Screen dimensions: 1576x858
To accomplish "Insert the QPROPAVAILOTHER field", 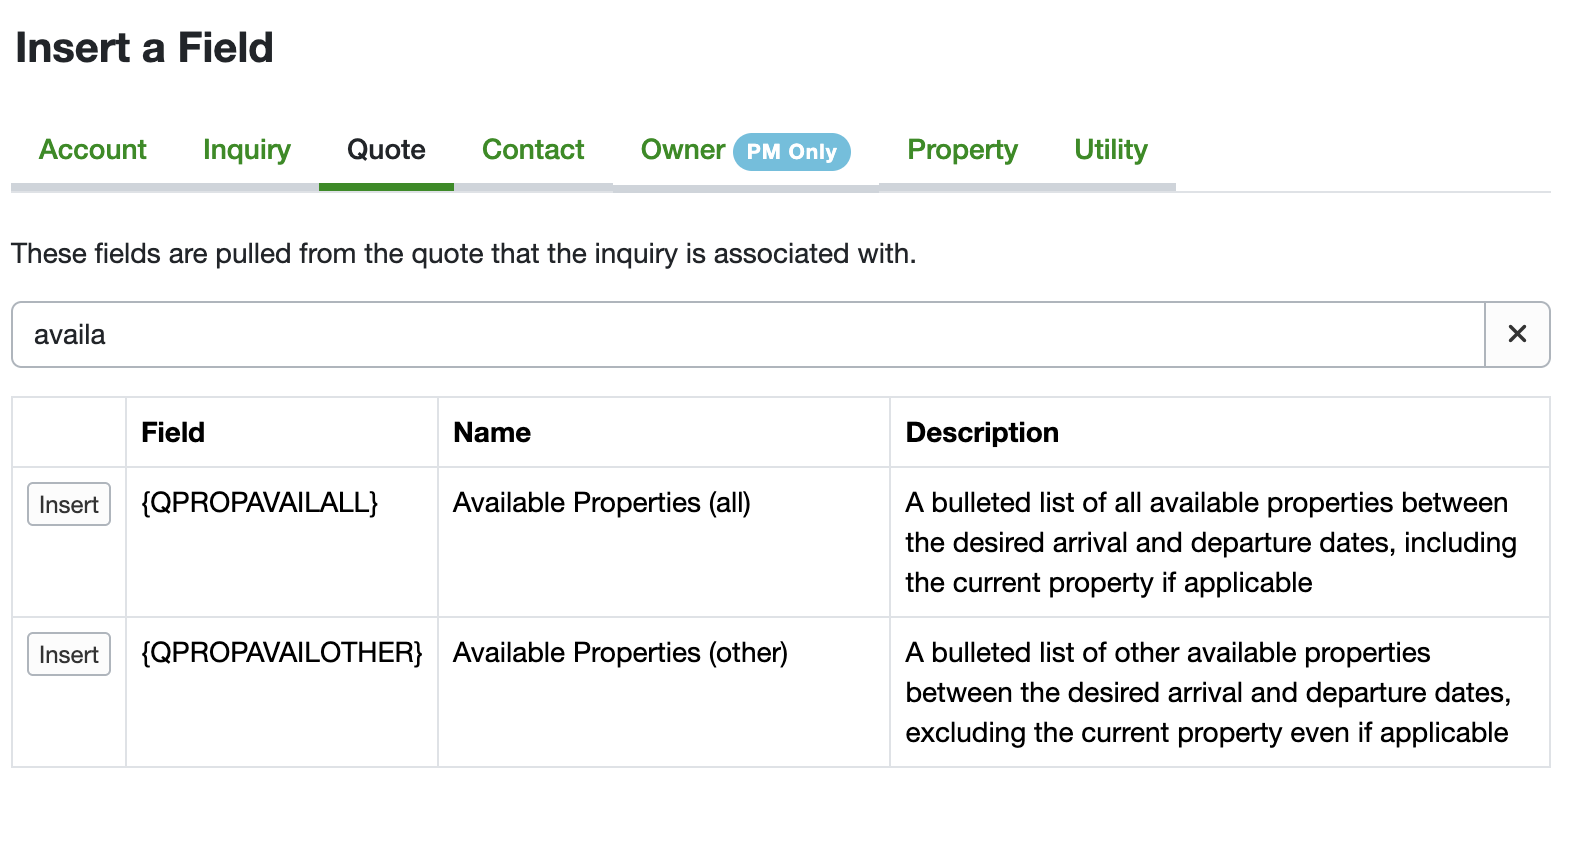I will click(68, 654).
